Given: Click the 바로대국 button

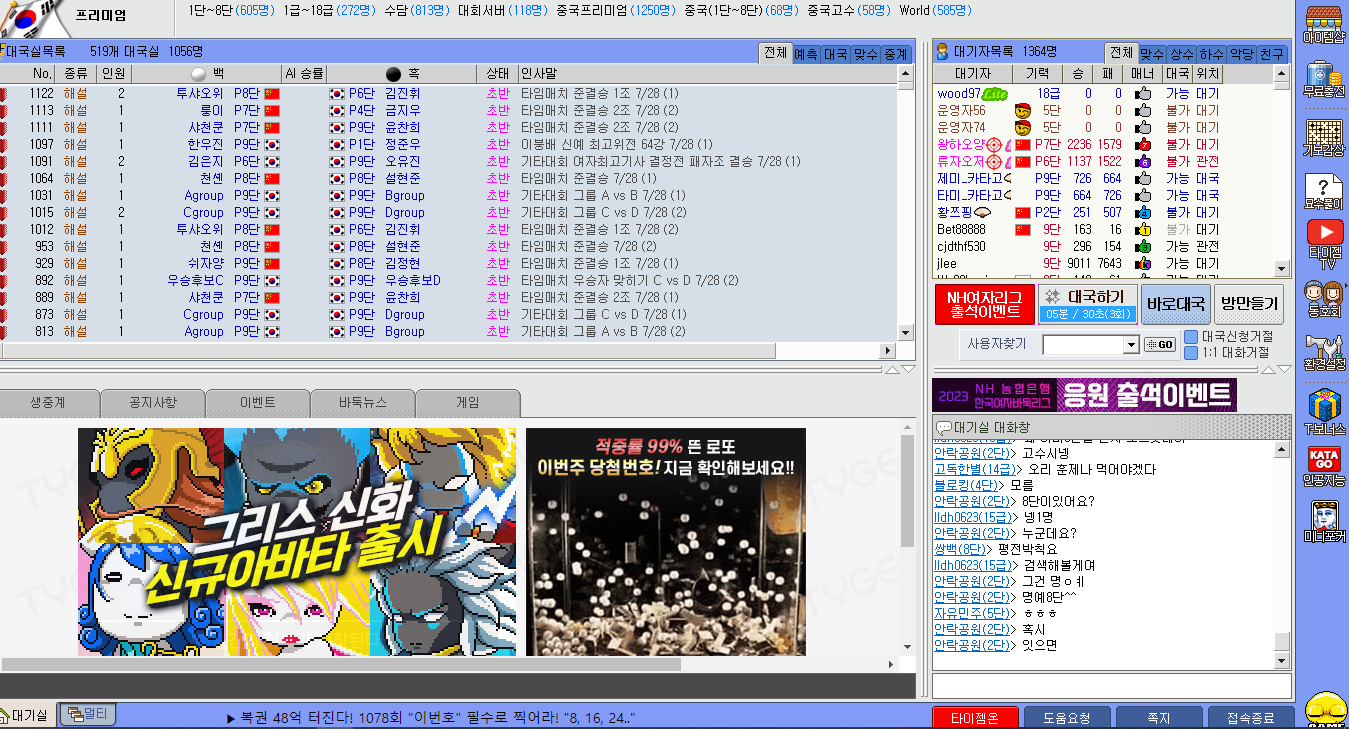Looking at the screenshot, I should (1176, 304).
